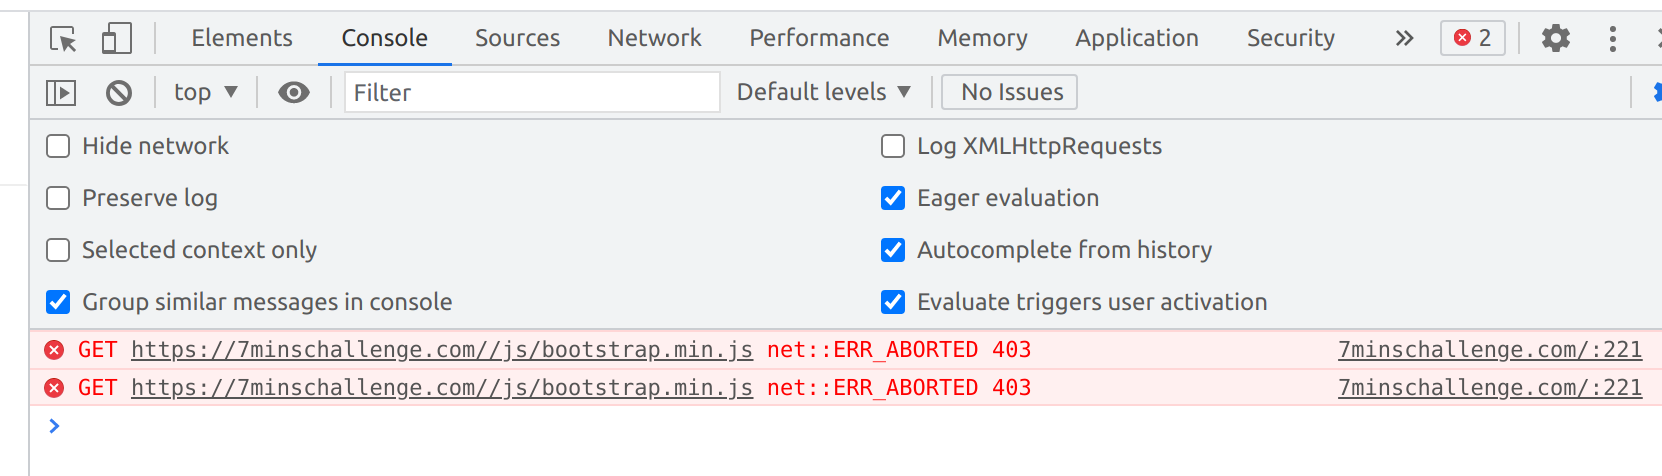
Task: Expand the Default levels dropdown
Action: 823,92
